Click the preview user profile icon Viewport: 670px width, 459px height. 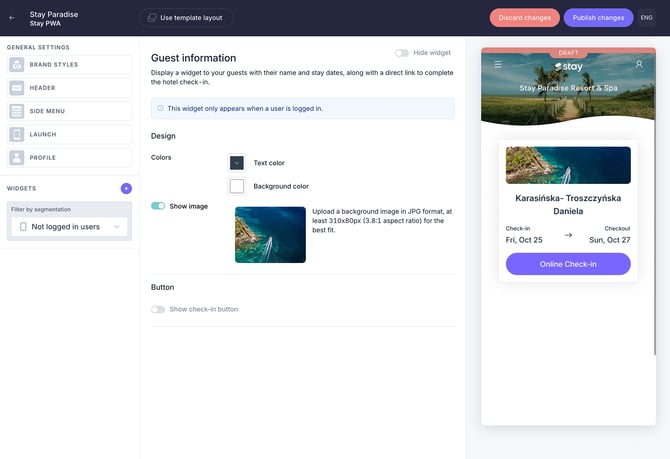(639, 65)
